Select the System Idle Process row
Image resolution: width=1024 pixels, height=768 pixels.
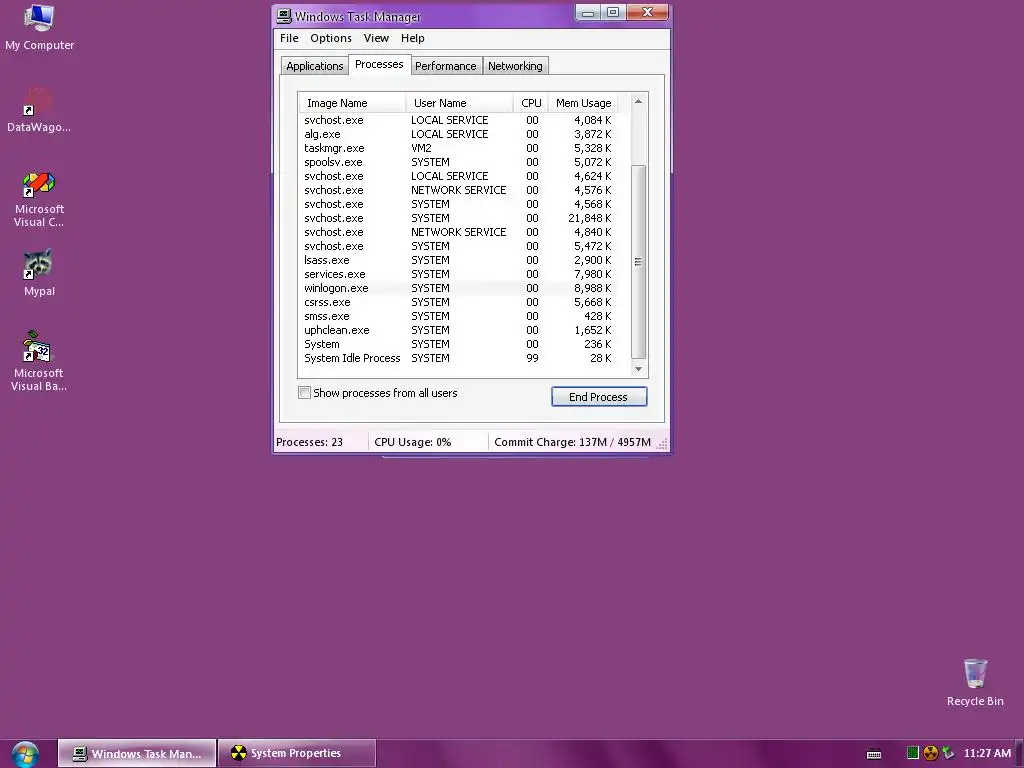(x=458, y=358)
